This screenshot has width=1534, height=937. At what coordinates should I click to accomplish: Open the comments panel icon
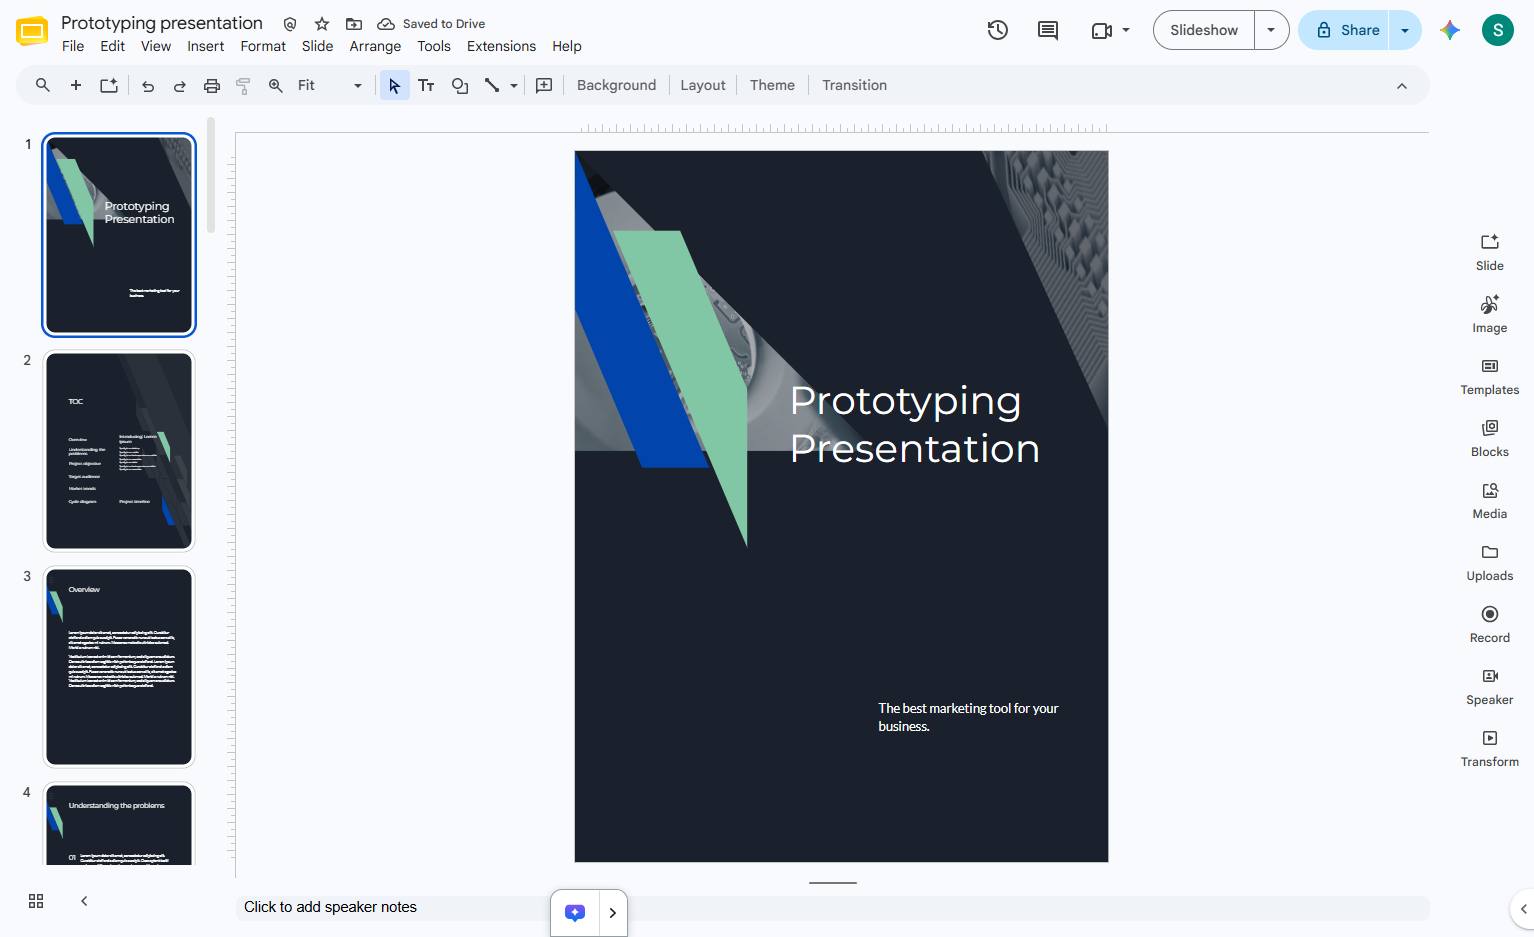(1047, 30)
